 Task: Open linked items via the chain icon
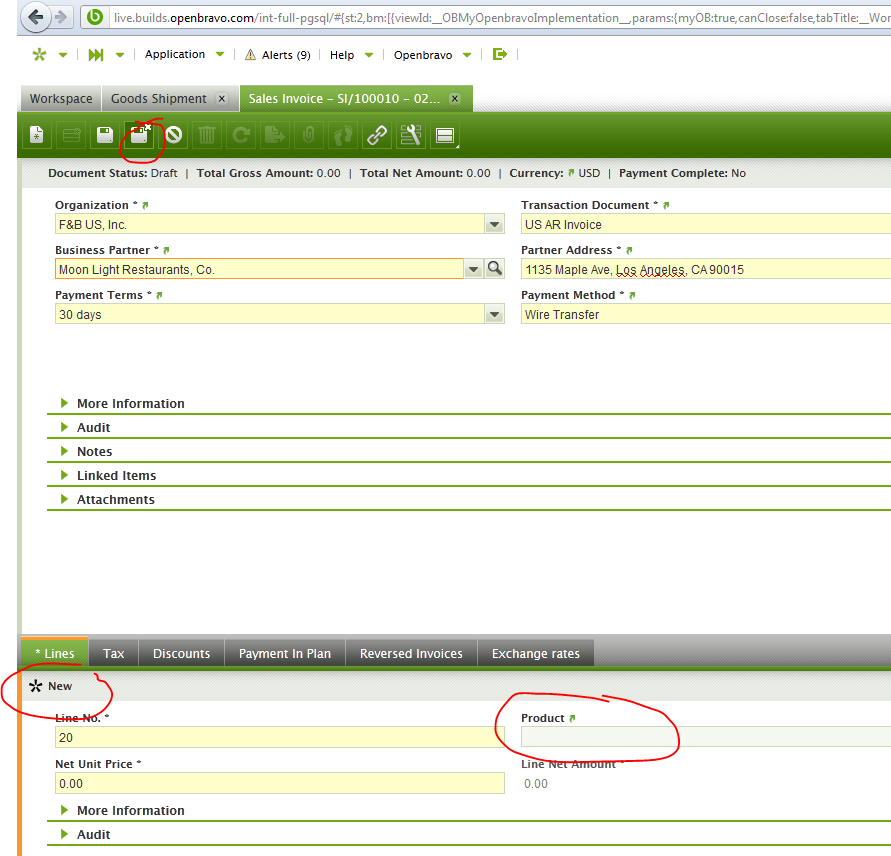(377, 135)
